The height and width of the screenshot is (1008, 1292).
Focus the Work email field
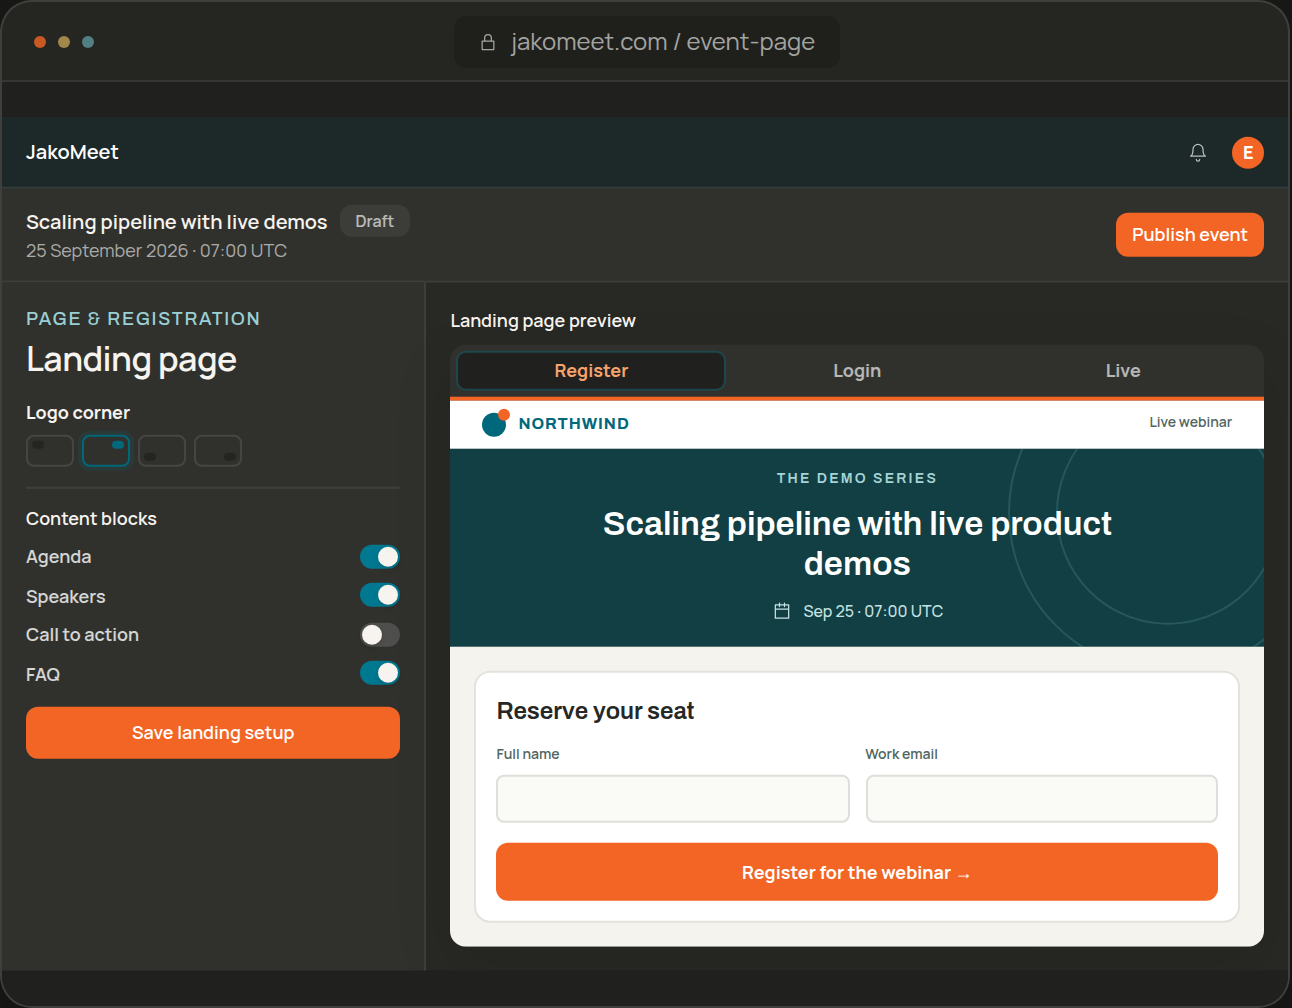(x=1042, y=799)
